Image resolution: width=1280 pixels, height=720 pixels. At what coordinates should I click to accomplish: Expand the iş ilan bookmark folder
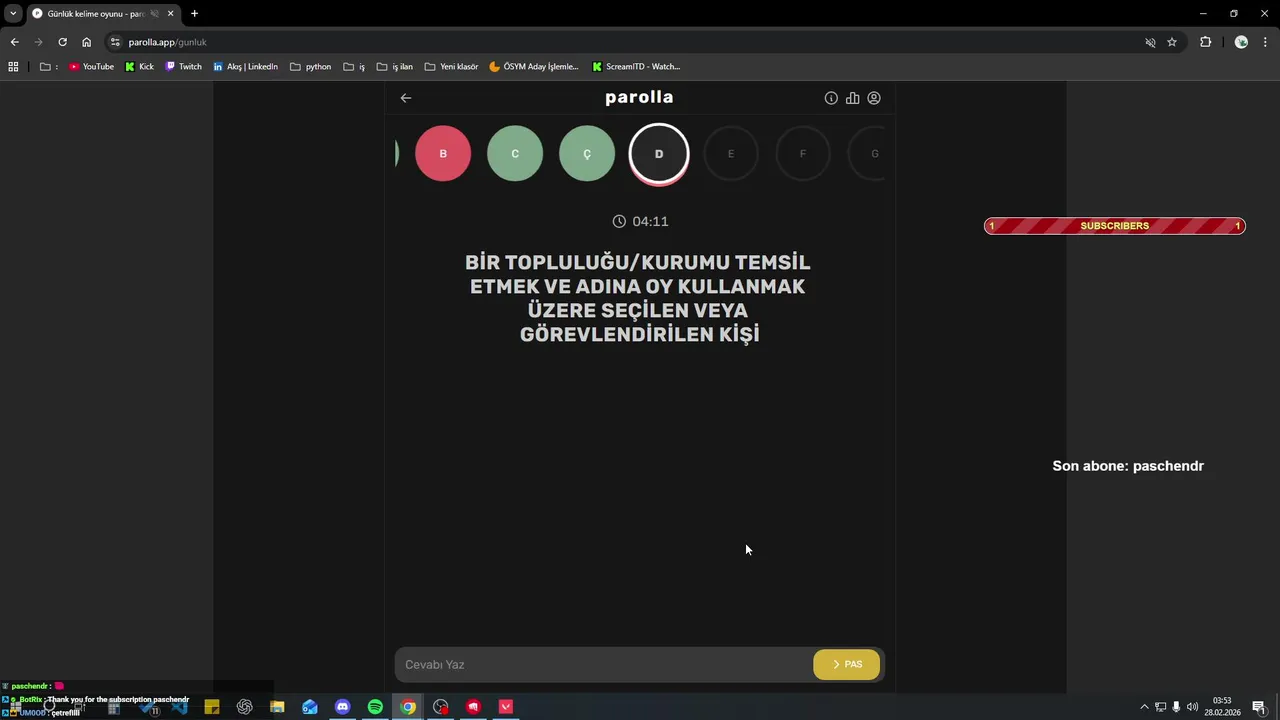click(394, 67)
